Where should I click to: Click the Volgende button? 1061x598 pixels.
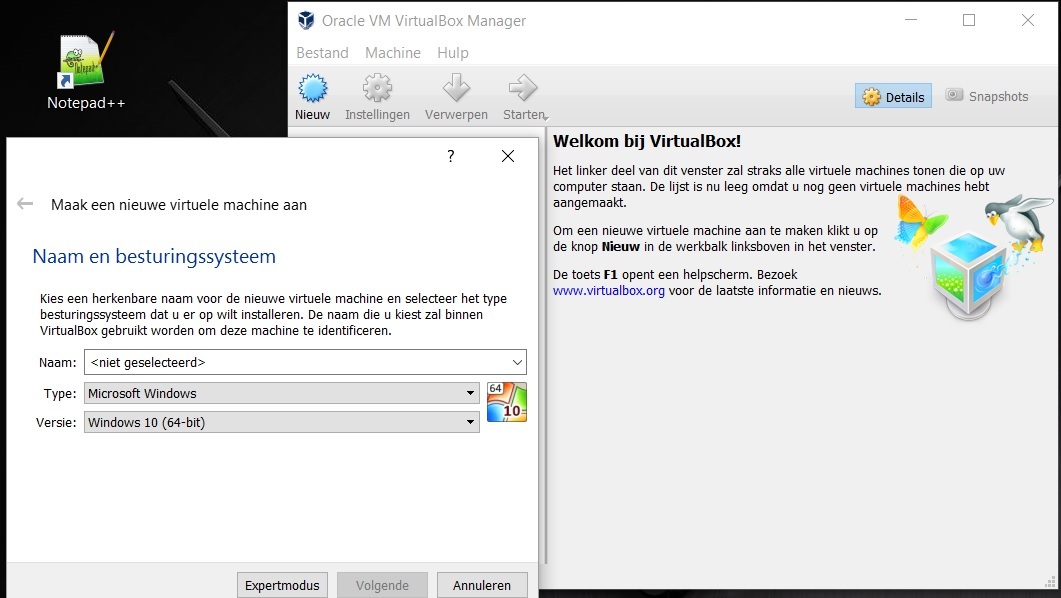[382, 585]
